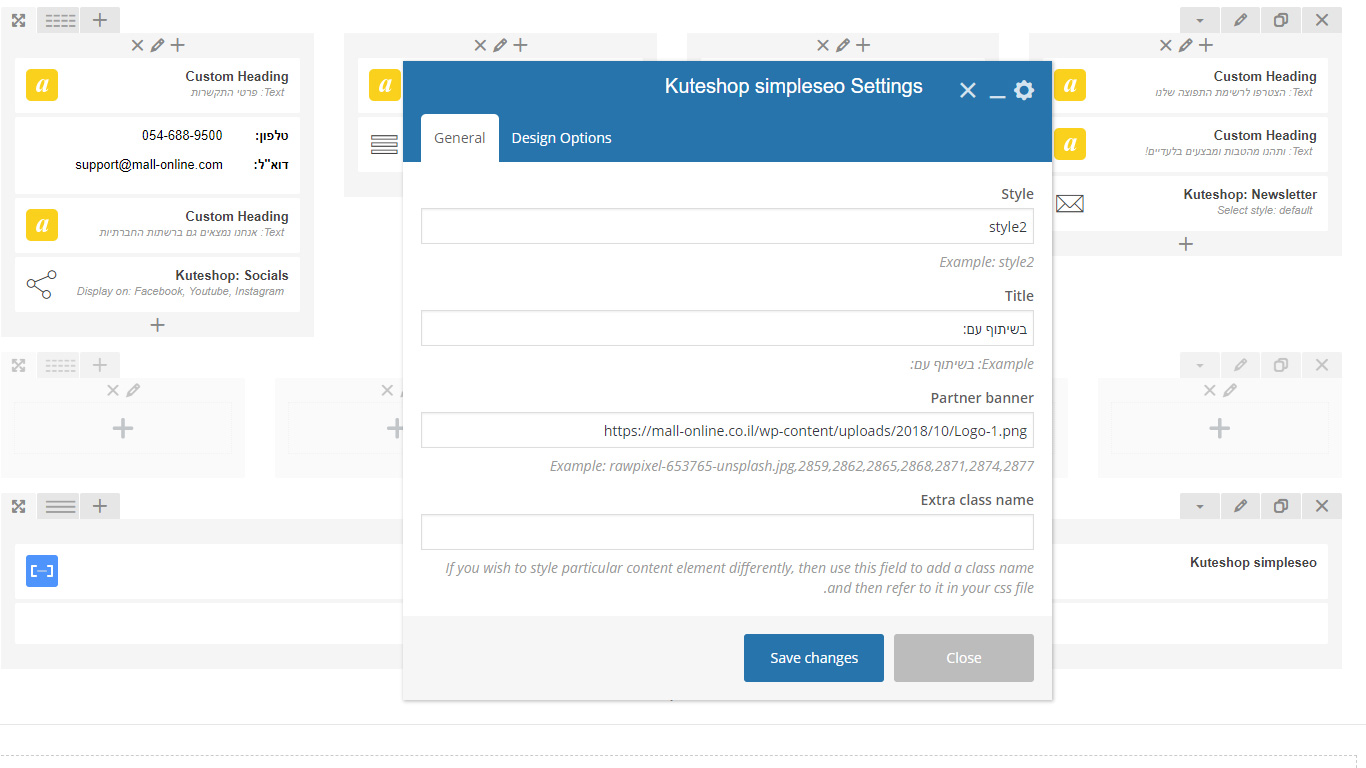Image resolution: width=1366 pixels, height=768 pixels.
Task: Click the phone number 054-688-9500
Action: pos(182,136)
